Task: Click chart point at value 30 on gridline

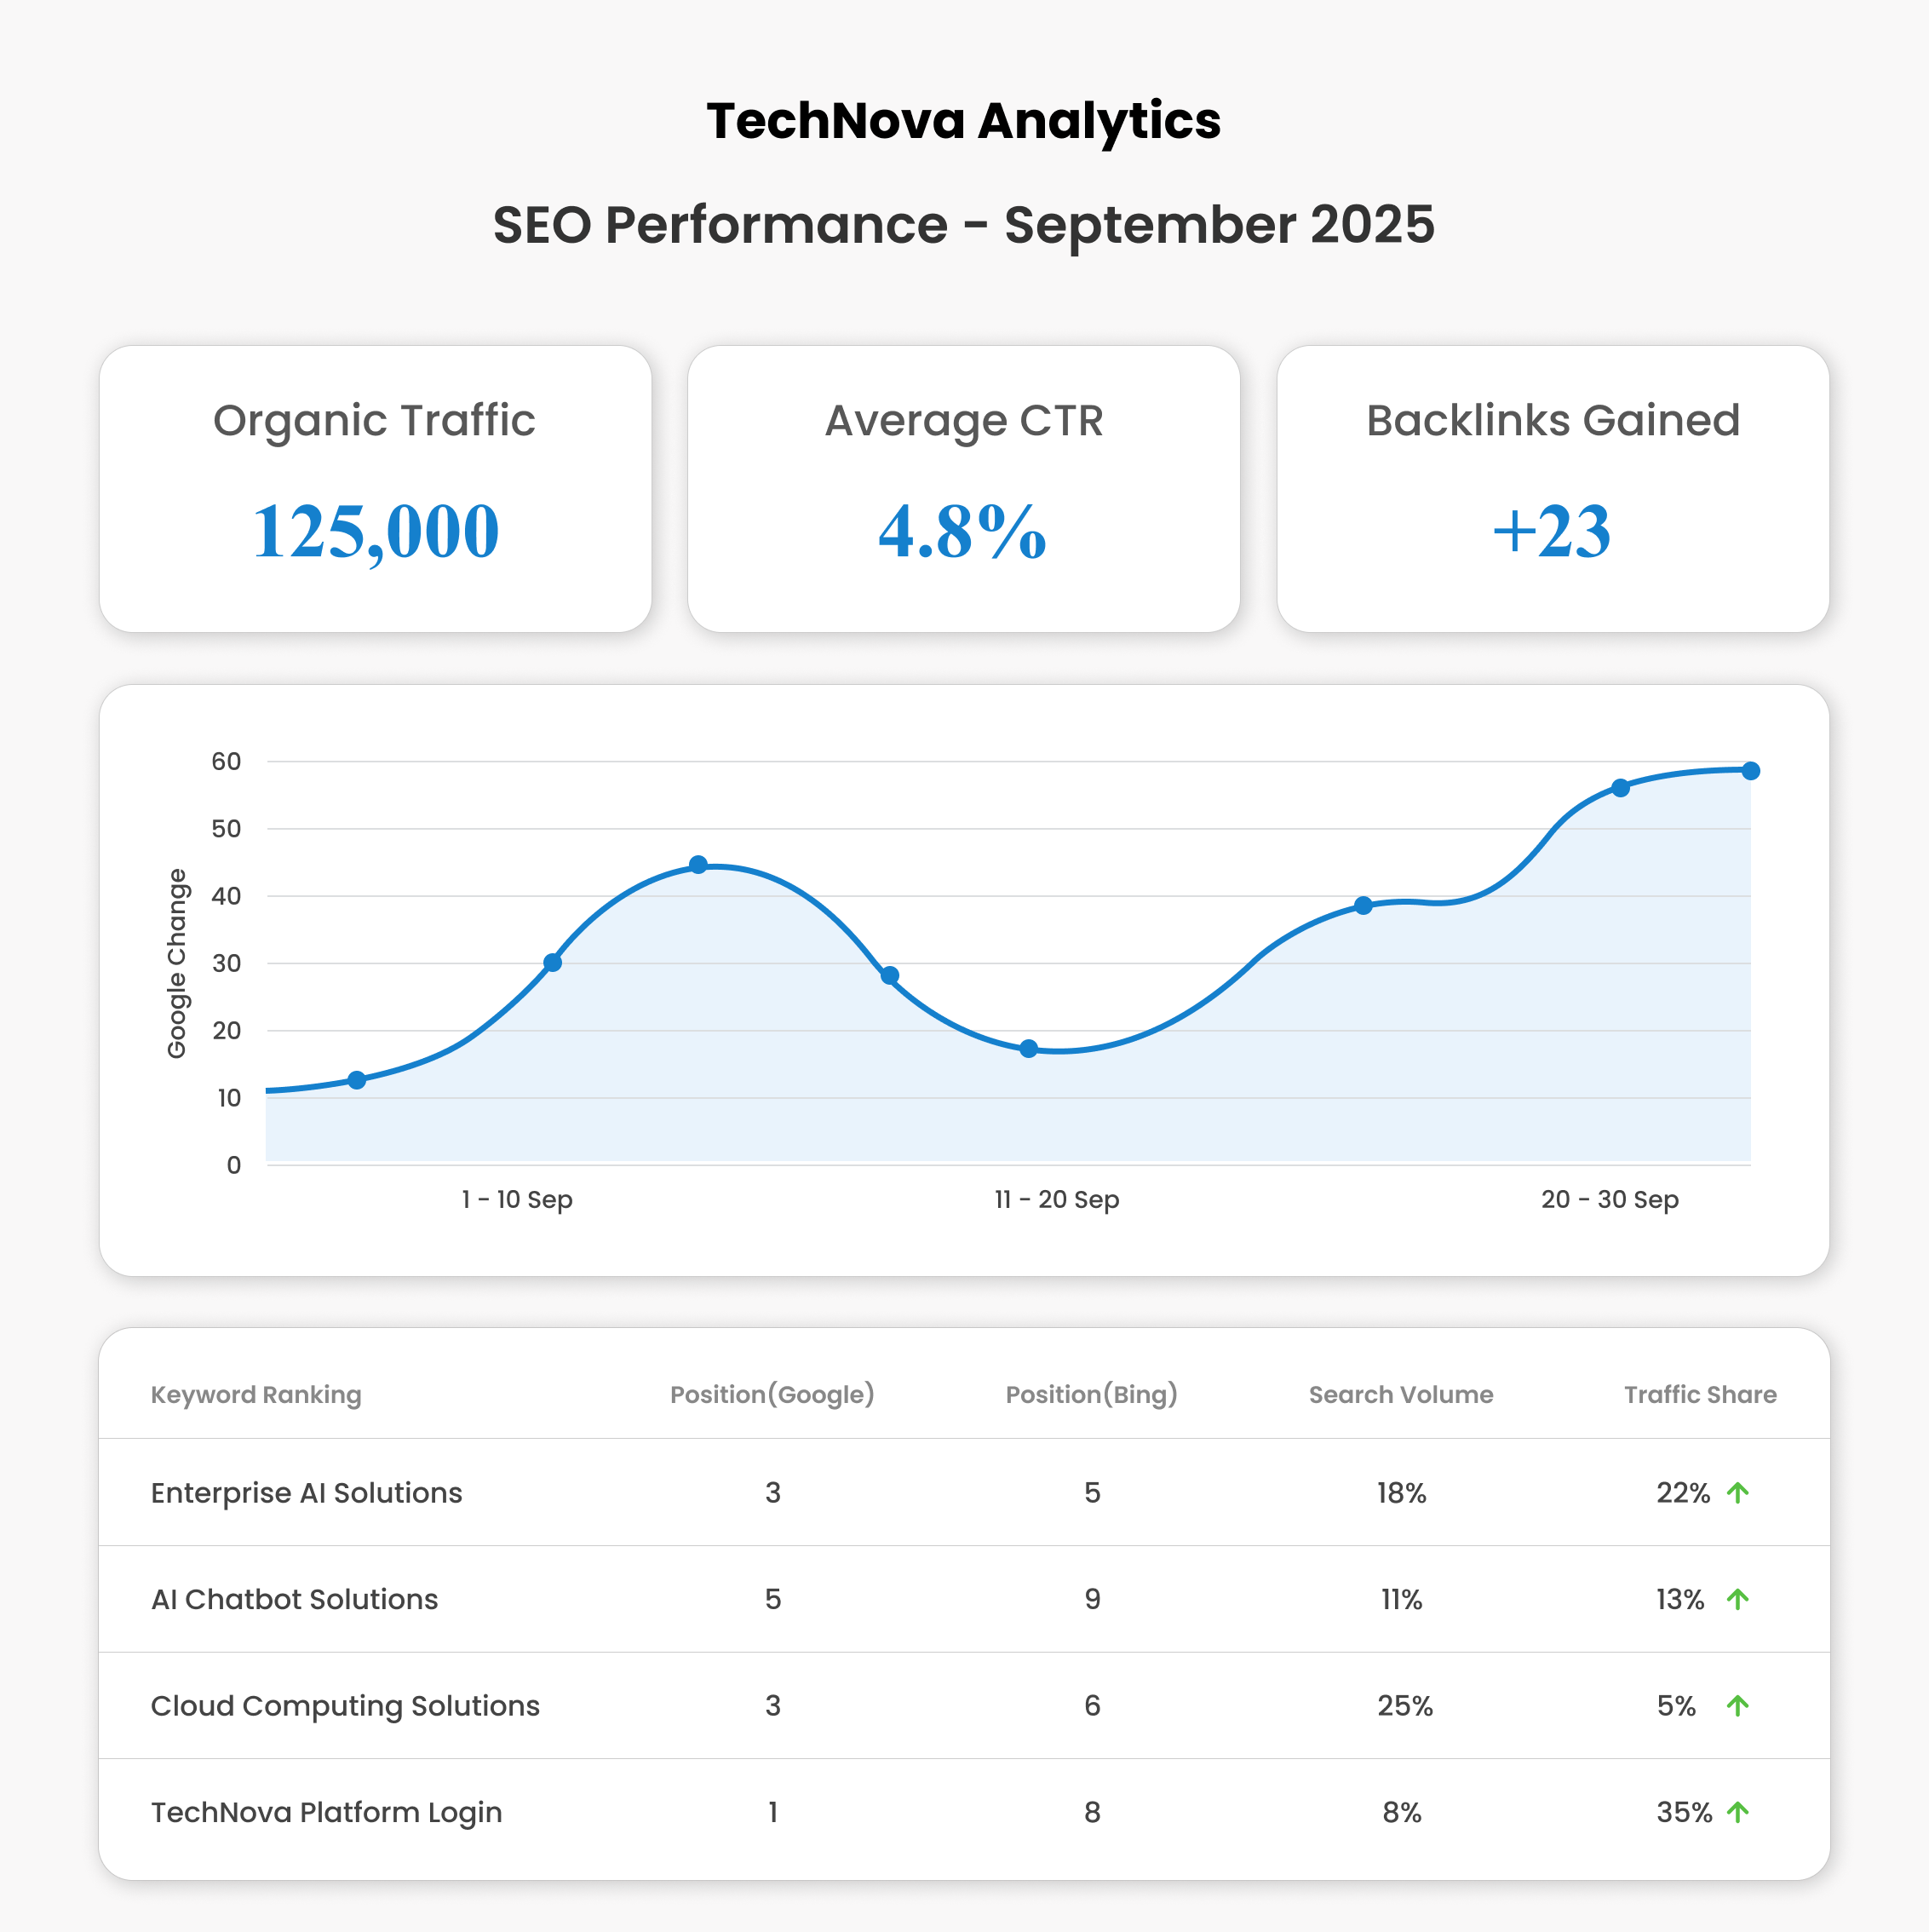Action: tap(552, 963)
